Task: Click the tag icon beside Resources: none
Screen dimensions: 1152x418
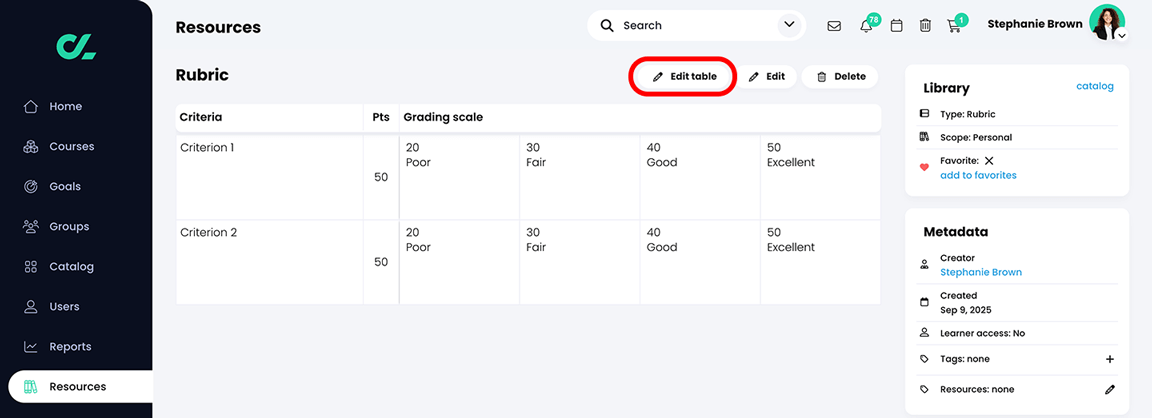Action: 924,389
